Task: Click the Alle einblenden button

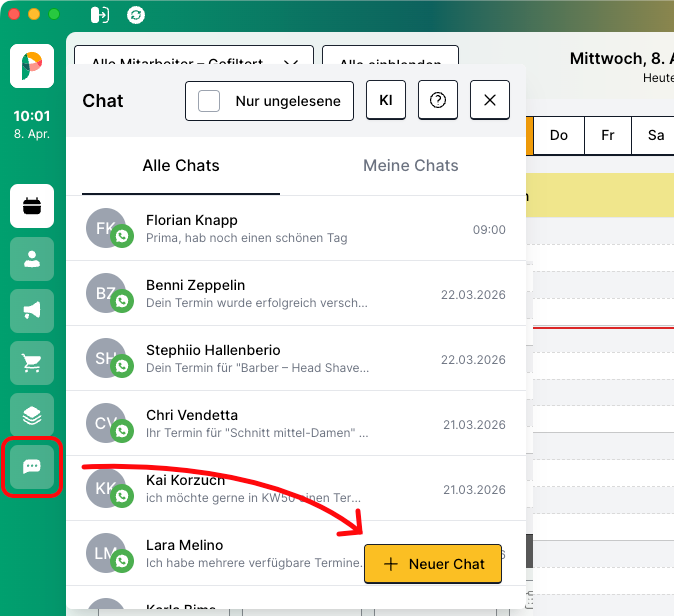Action: pyautogui.click(x=390, y=62)
